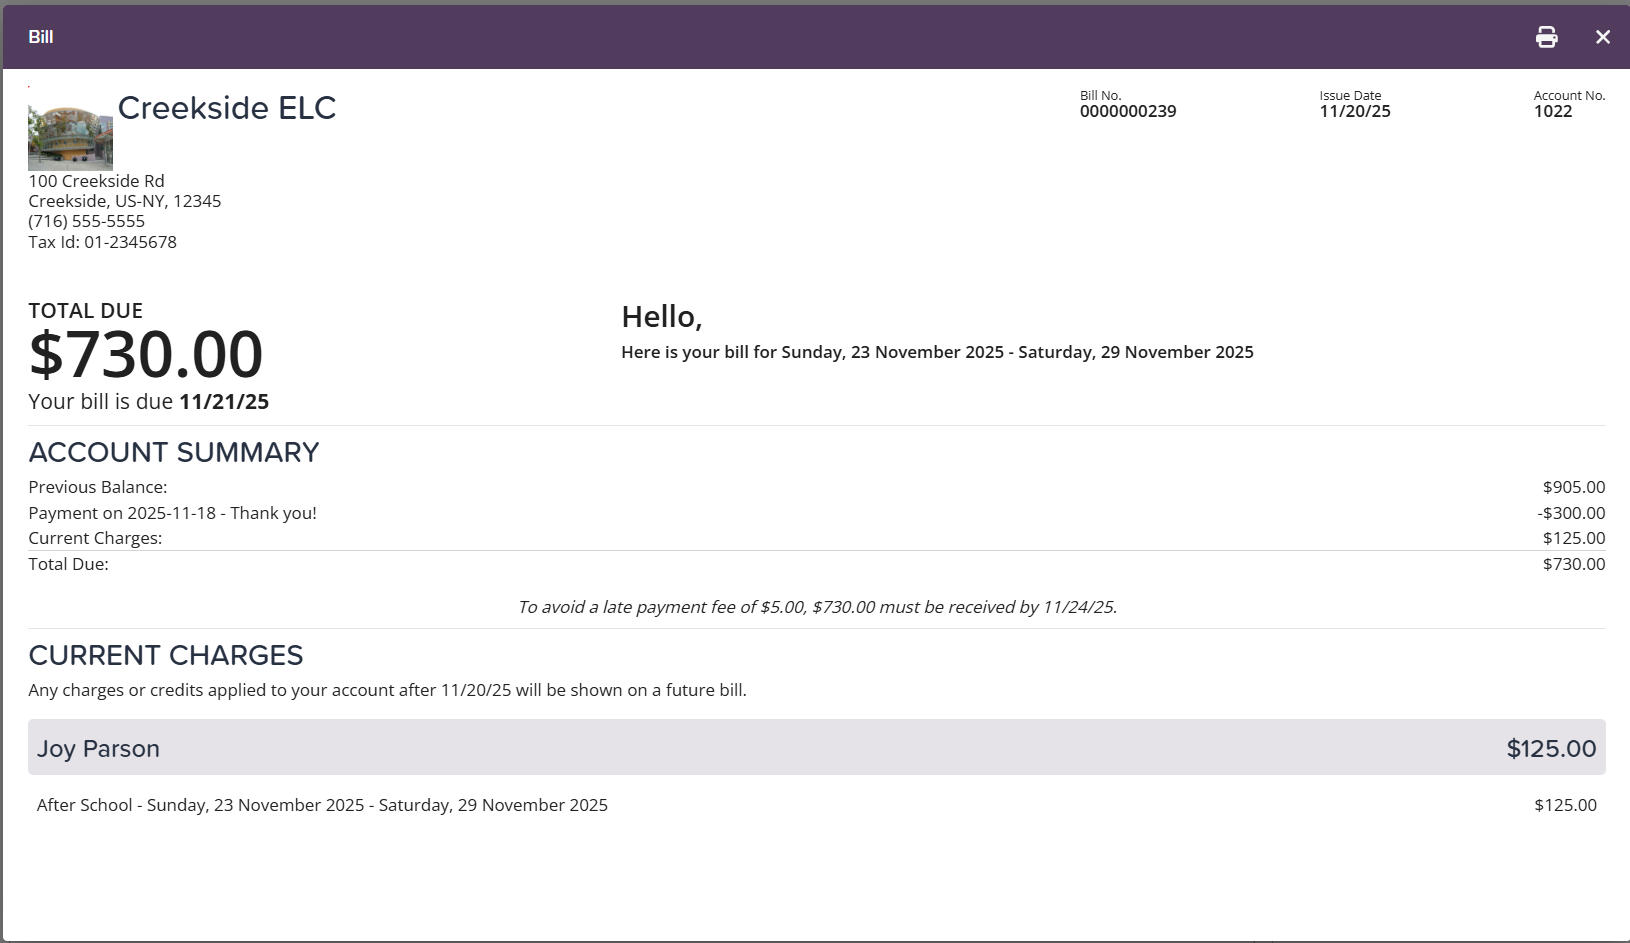
Task: Click the After School line item
Action: (x=322, y=805)
